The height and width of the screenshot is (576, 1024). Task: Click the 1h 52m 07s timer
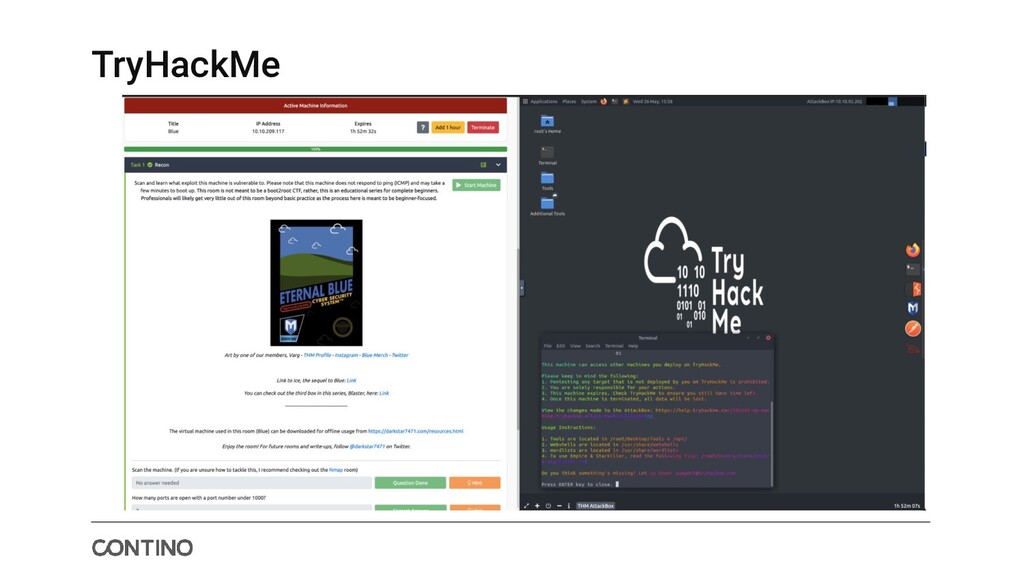(x=906, y=505)
